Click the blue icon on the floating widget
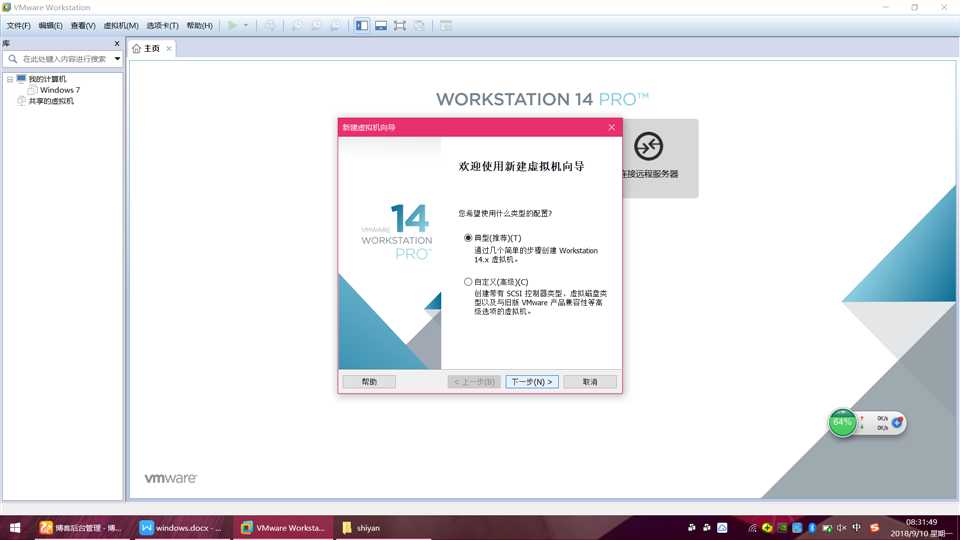This screenshot has height=540, width=960. pyautogui.click(x=898, y=422)
